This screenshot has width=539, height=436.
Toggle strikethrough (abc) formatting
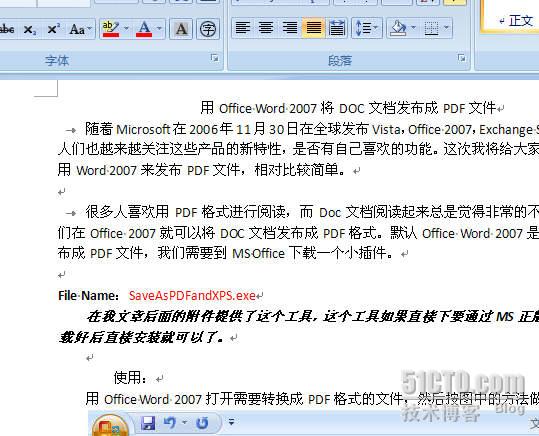7,29
